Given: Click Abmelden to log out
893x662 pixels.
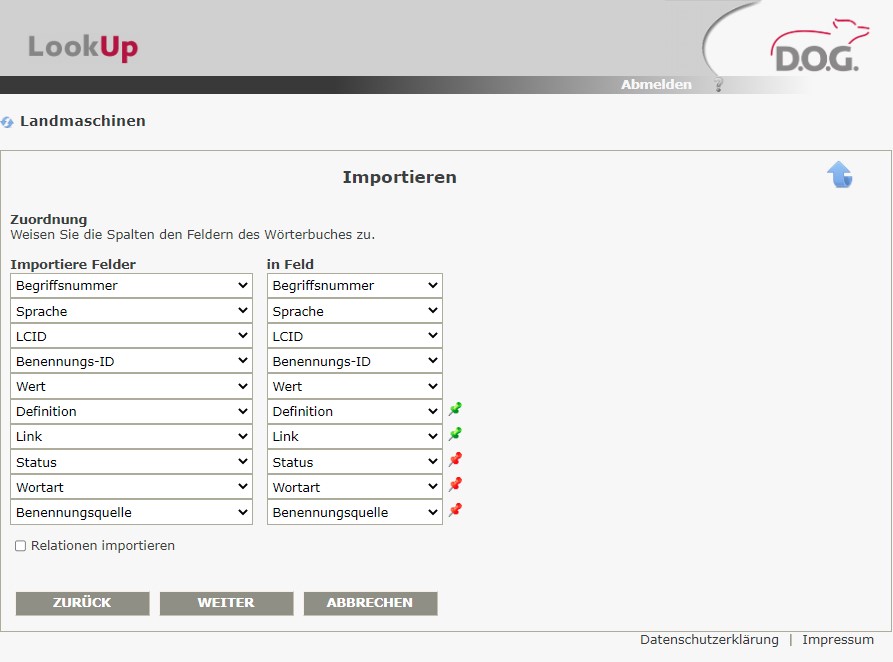Looking at the screenshot, I should tap(656, 85).
